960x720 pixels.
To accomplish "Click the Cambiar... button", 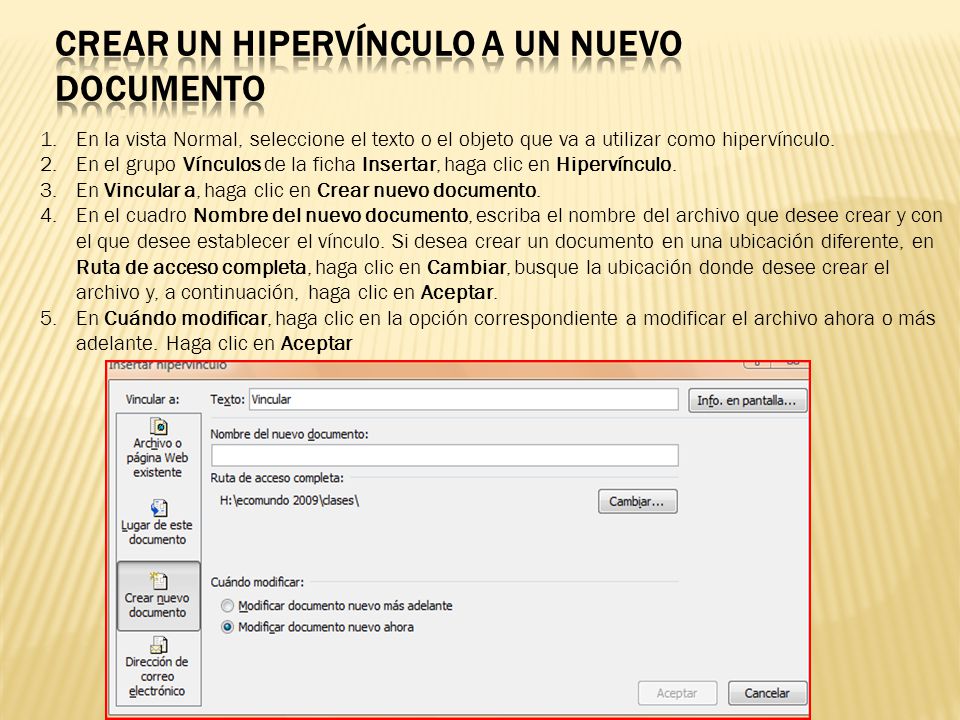I will [x=637, y=501].
